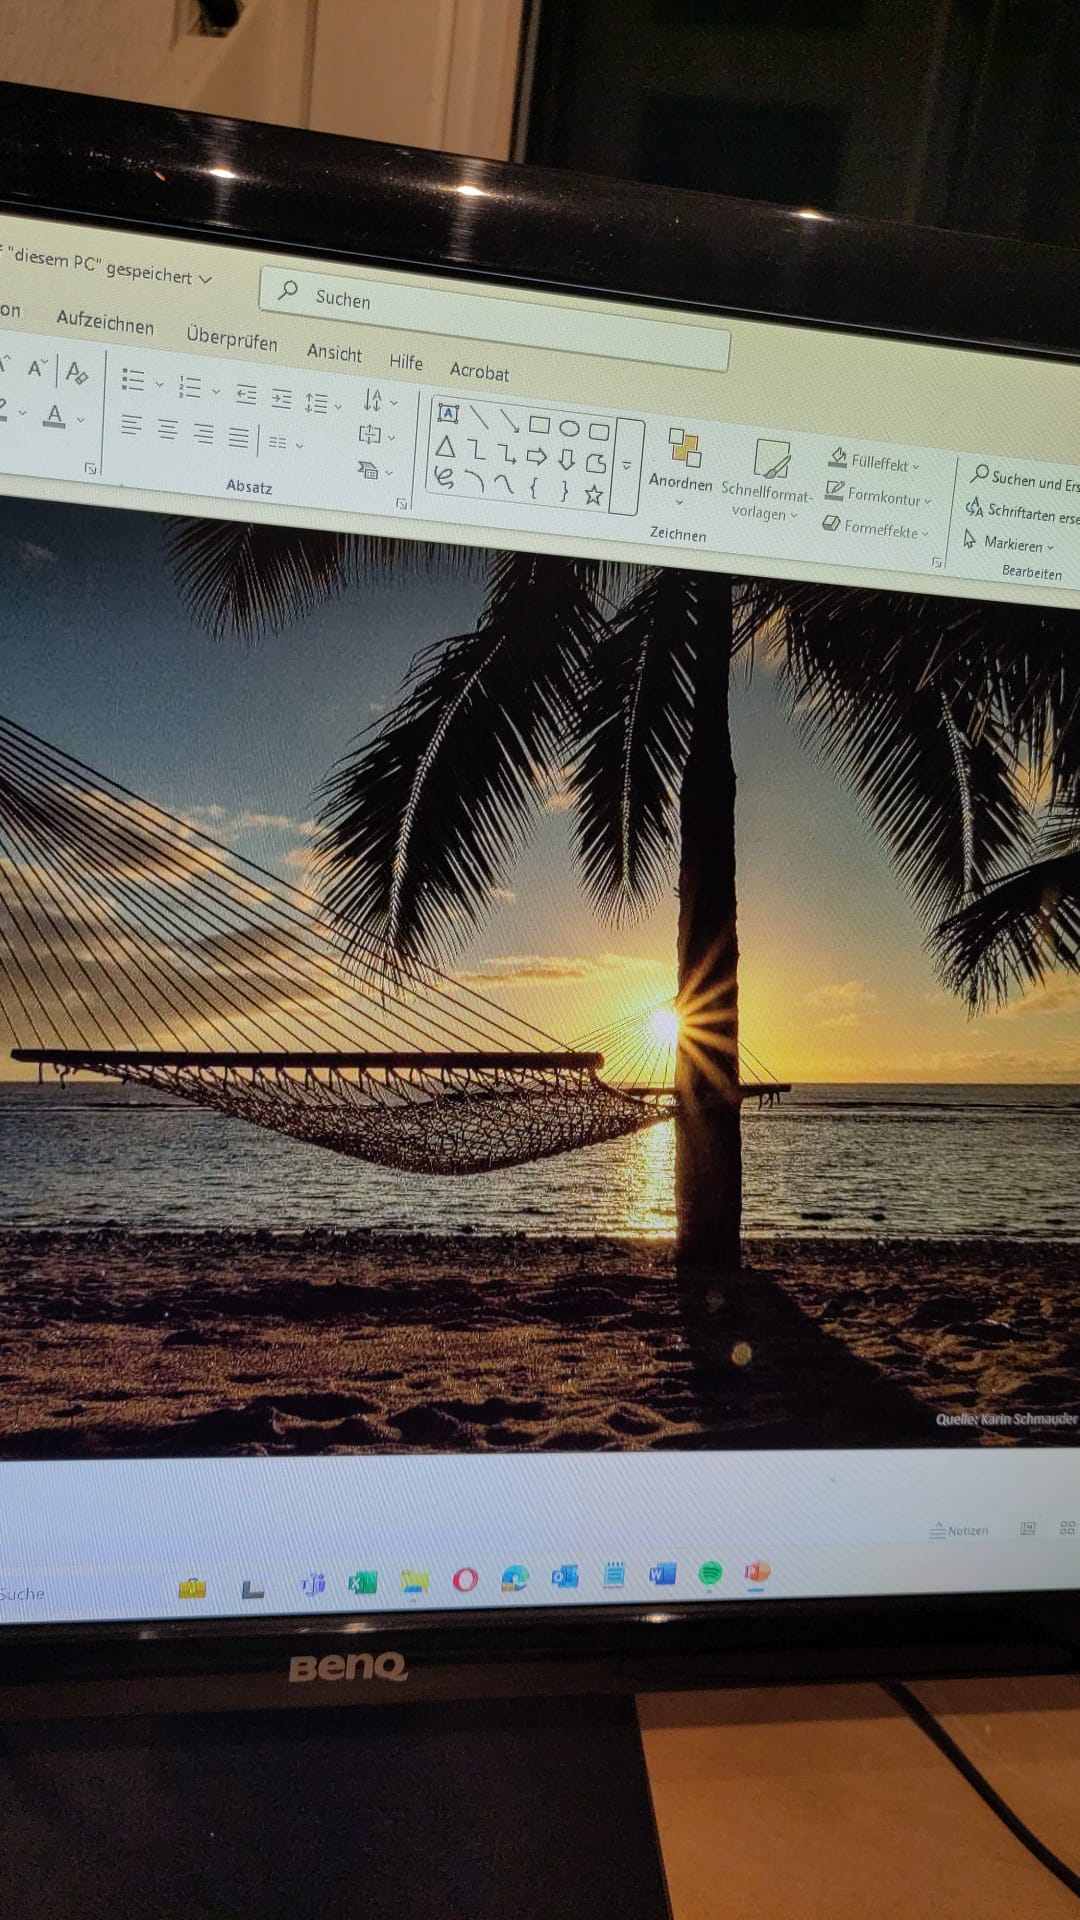Viewport: 1080px width, 1920px height.
Task: Open Schnellformatvorlagen gallery
Action: [765, 481]
